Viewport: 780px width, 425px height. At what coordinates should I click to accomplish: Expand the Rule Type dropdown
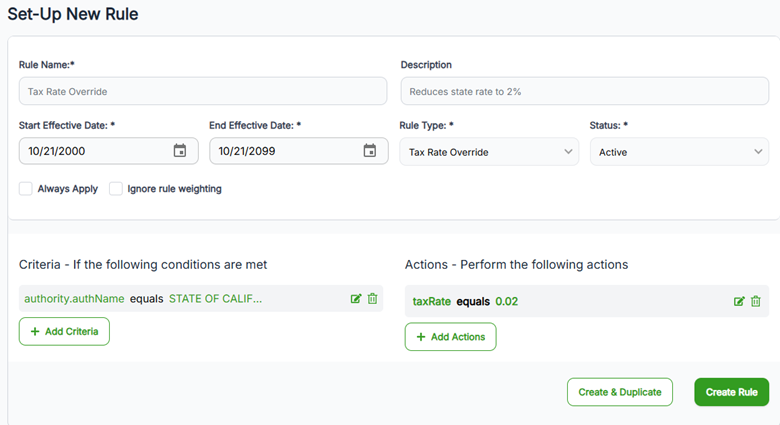488,152
